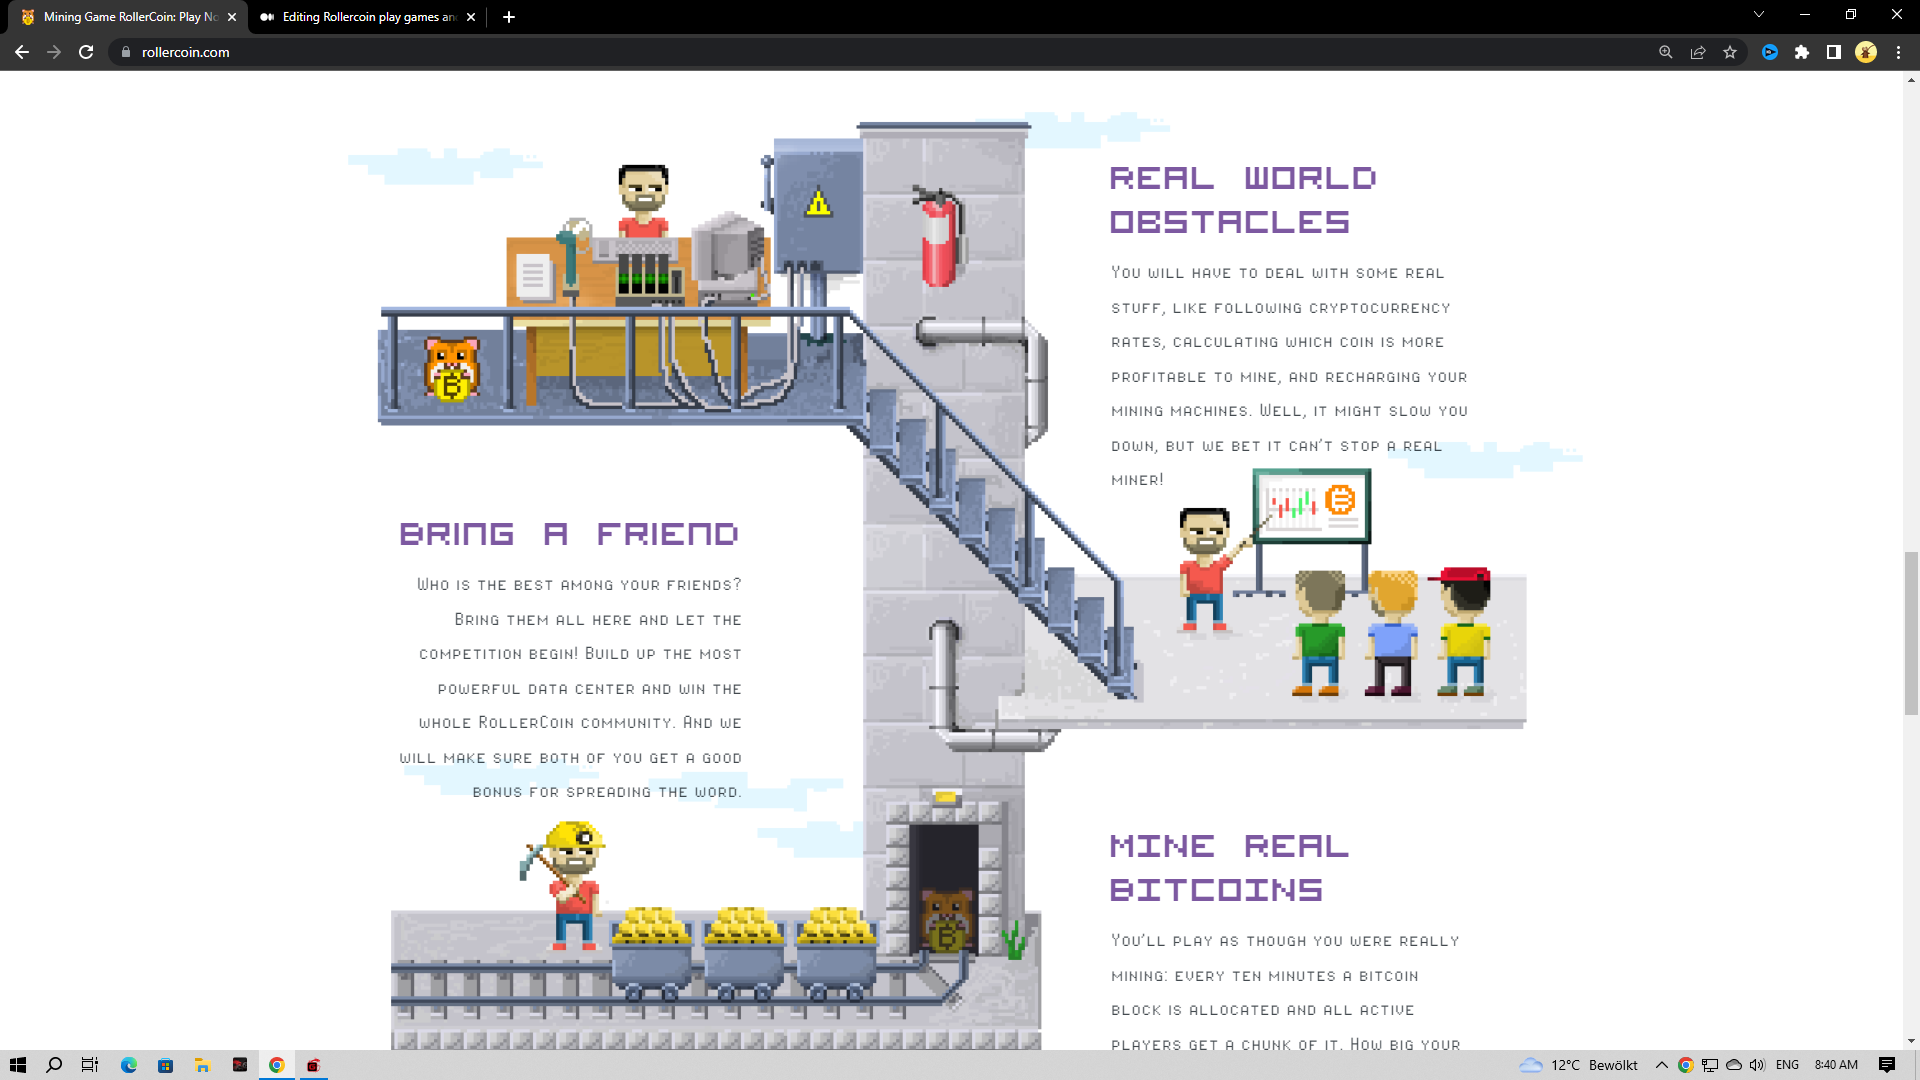The image size is (1920, 1080).
Task: Switch to the Mining Game RollerCoin tab
Action: tap(128, 17)
